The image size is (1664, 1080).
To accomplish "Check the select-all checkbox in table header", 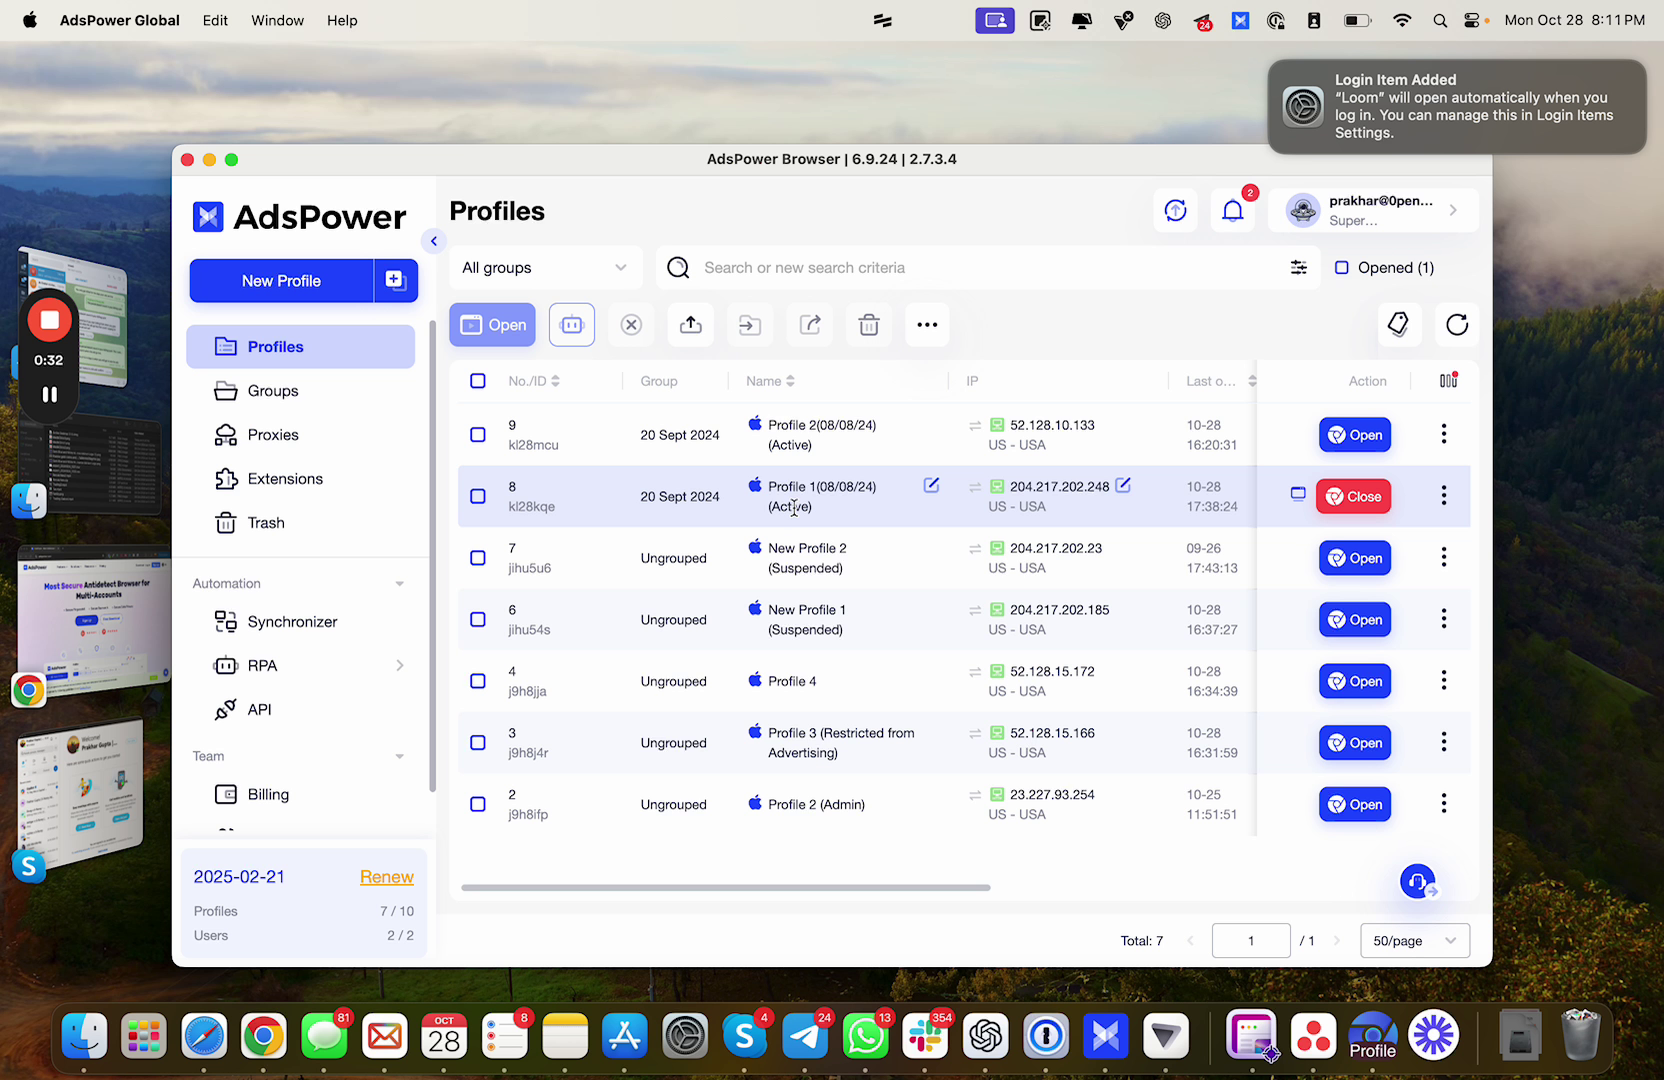I will pos(478,381).
